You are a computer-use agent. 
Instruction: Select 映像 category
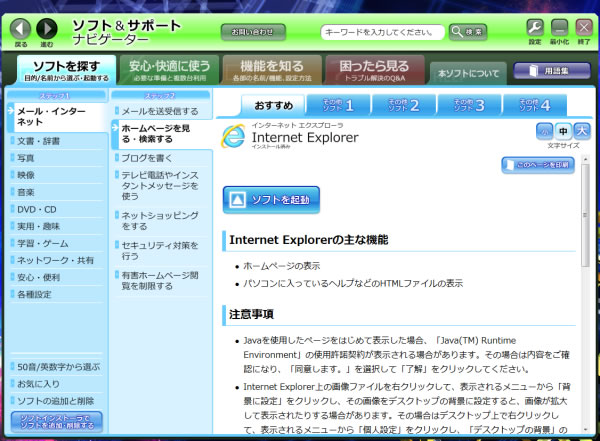57,175
